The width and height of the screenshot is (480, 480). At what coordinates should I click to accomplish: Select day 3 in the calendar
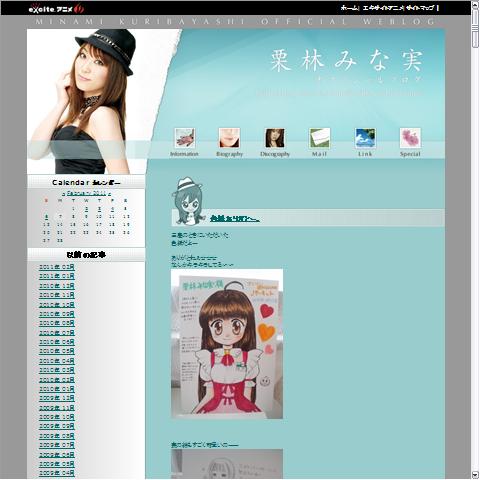point(99,209)
